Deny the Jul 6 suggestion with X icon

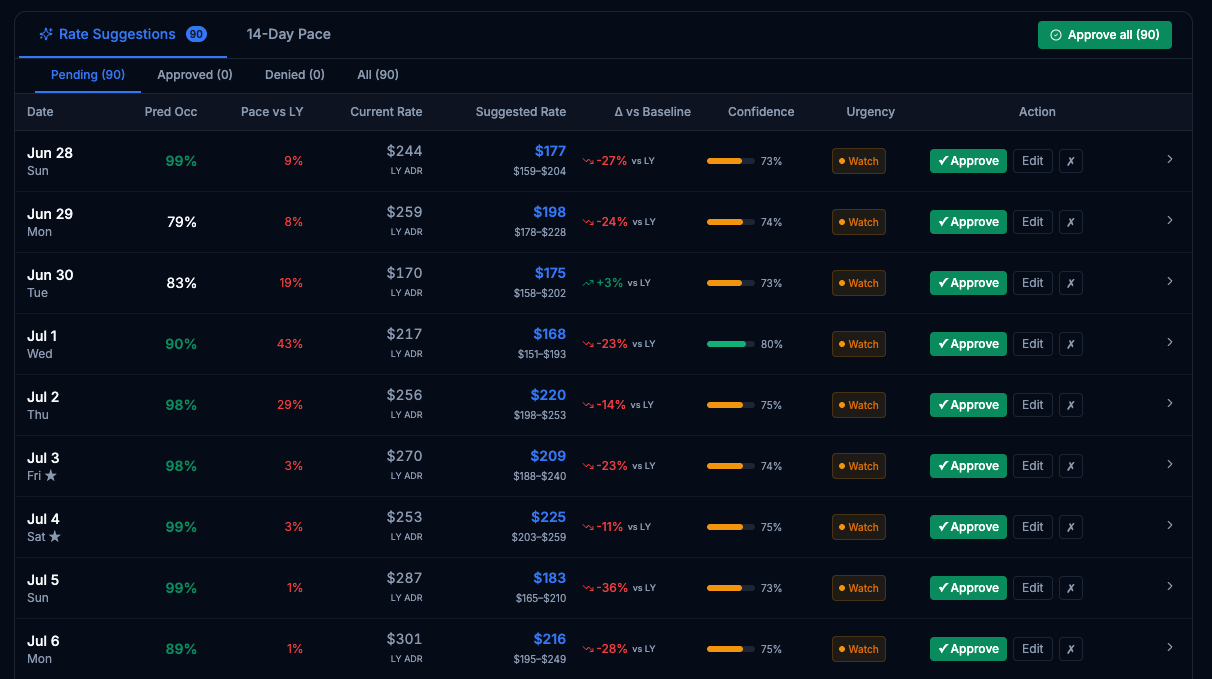pos(1070,649)
